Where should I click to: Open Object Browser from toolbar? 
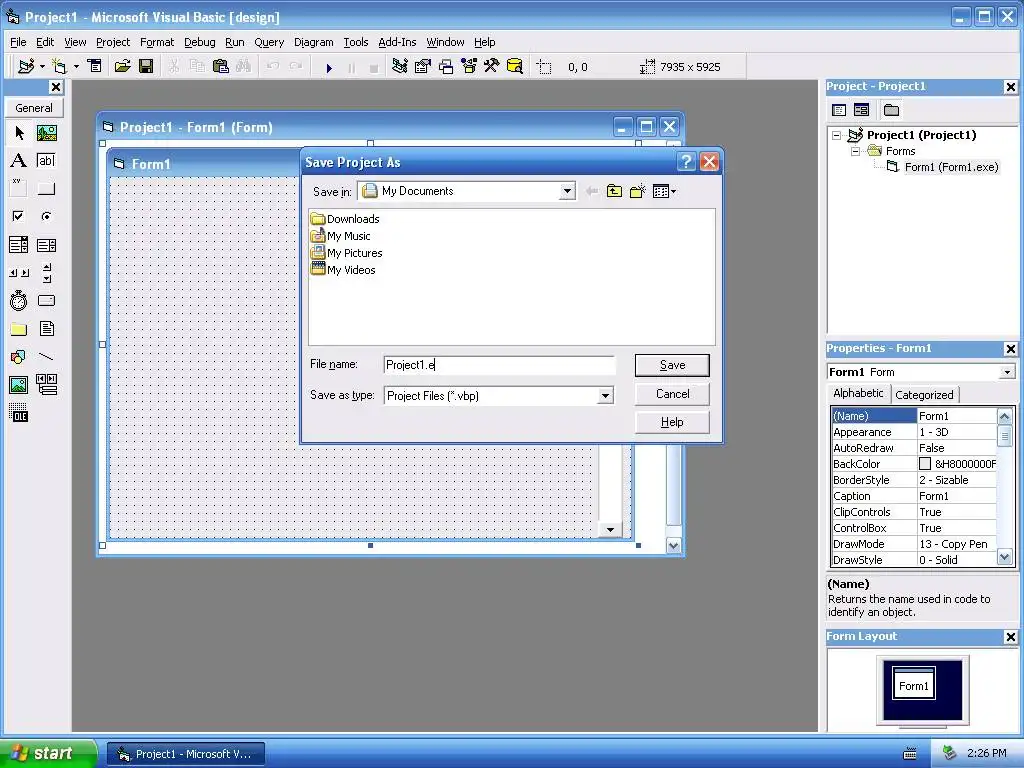(x=469, y=66)
